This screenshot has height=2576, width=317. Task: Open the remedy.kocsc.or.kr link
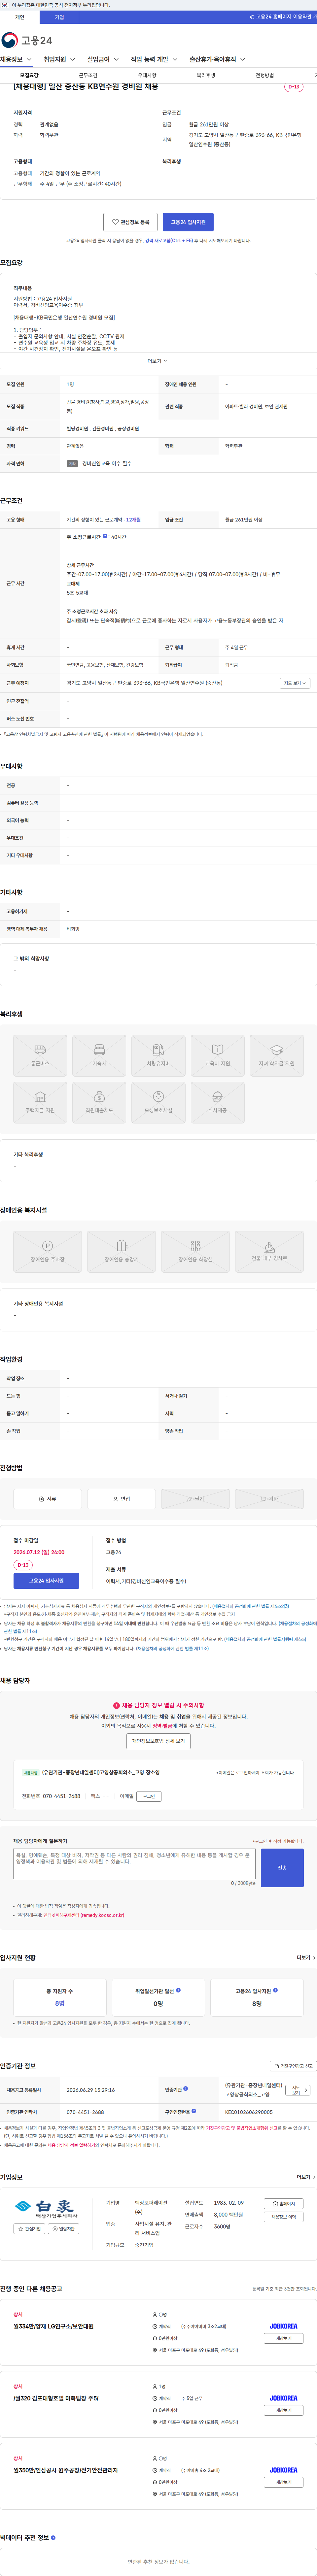[x=84, y=1915]
